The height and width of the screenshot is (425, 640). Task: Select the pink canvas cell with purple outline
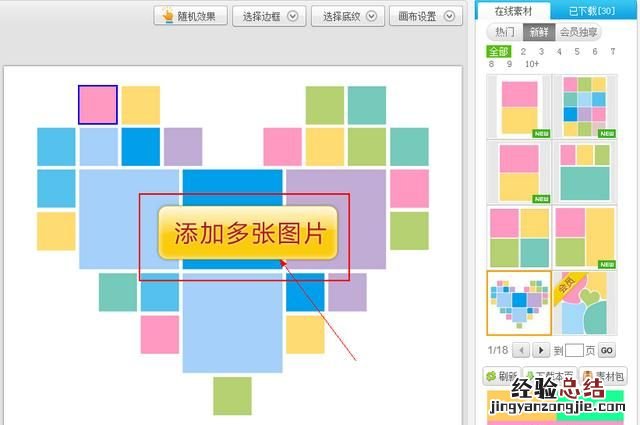[x=98, y=105]
